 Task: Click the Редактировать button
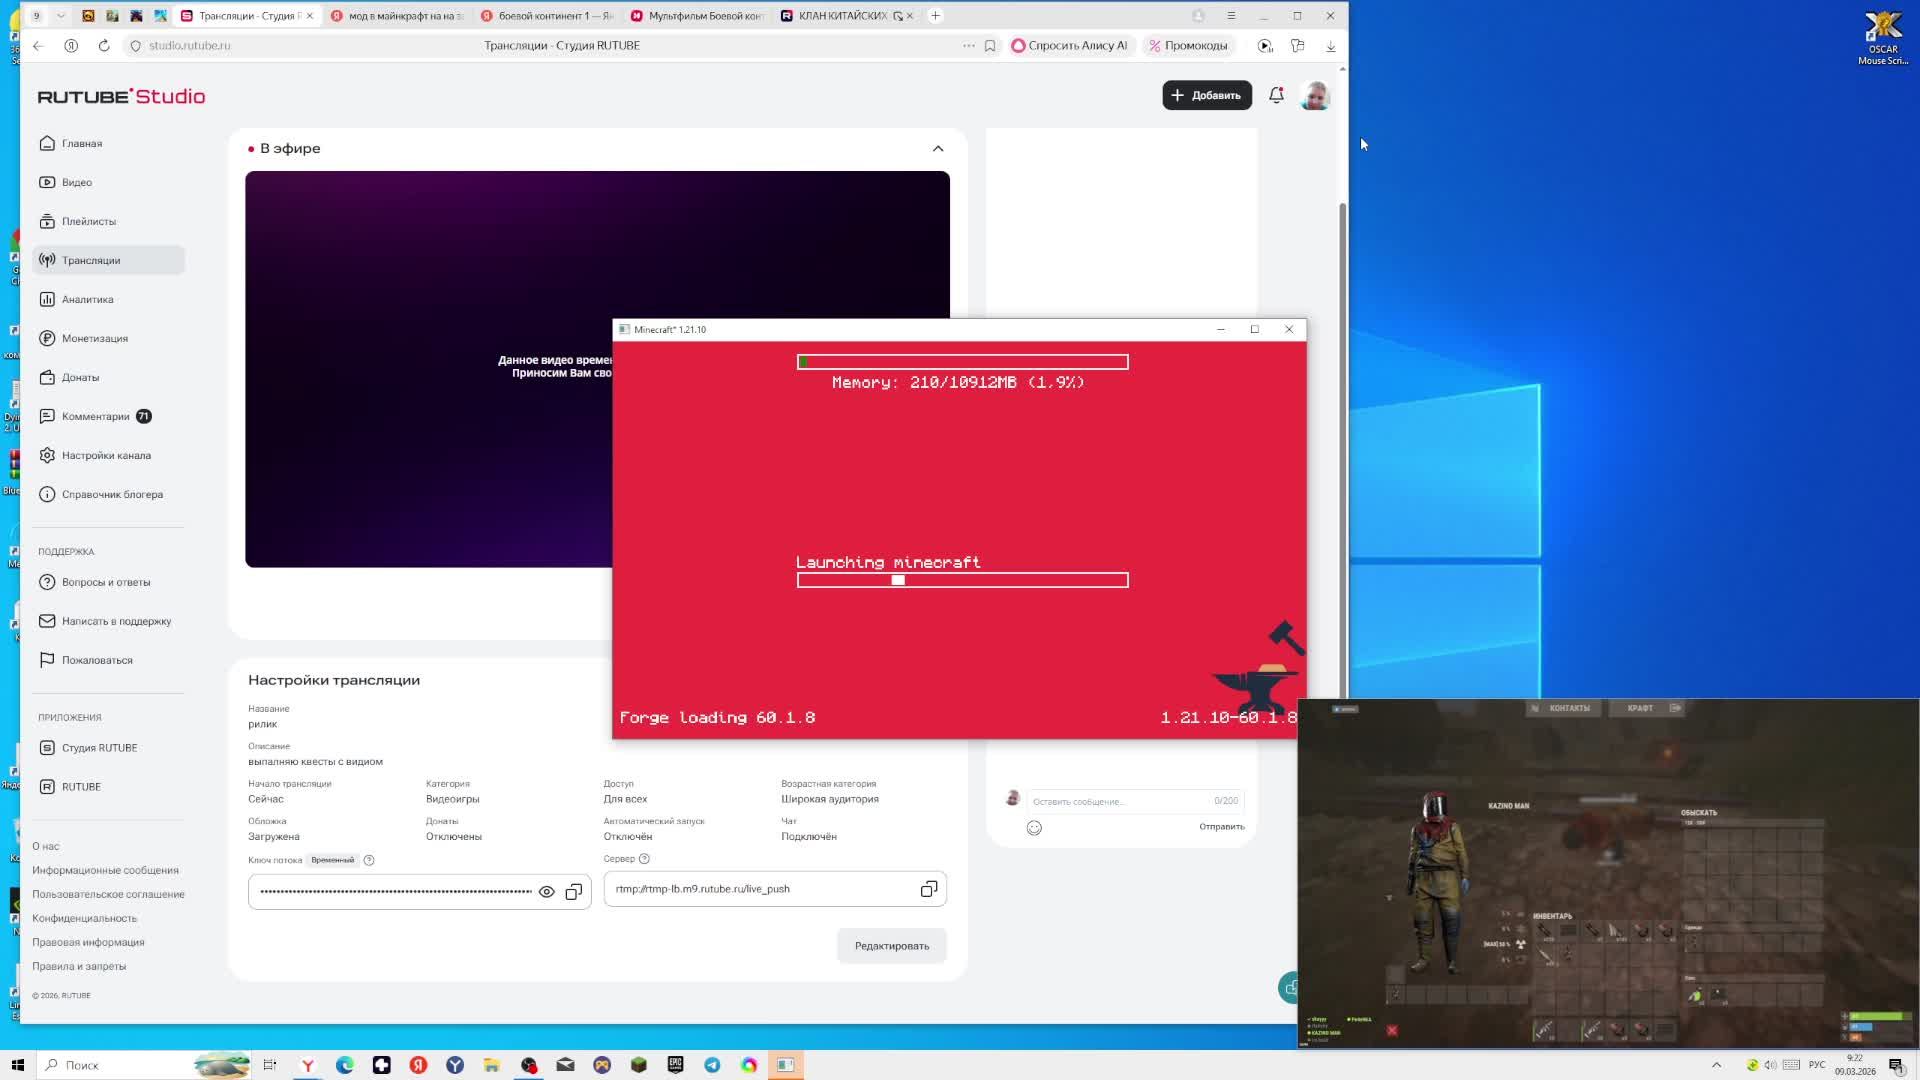click(x=891, y=946)
